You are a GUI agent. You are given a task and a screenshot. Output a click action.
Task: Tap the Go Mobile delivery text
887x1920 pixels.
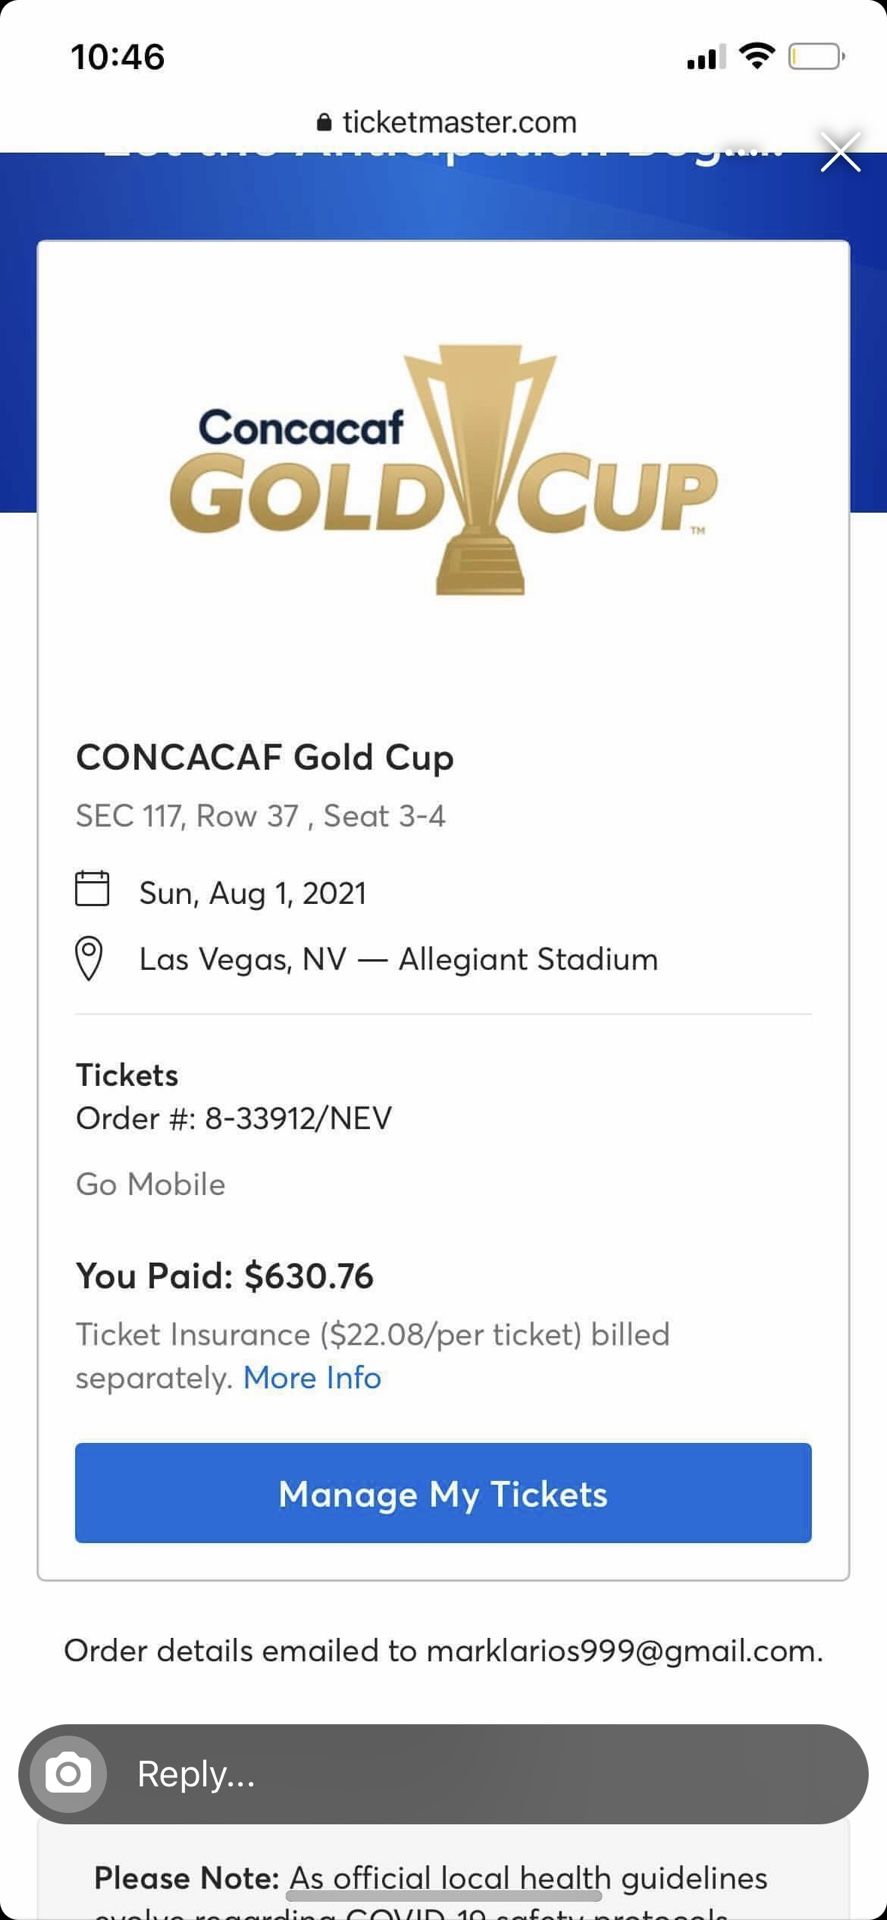coord(151,1184)
